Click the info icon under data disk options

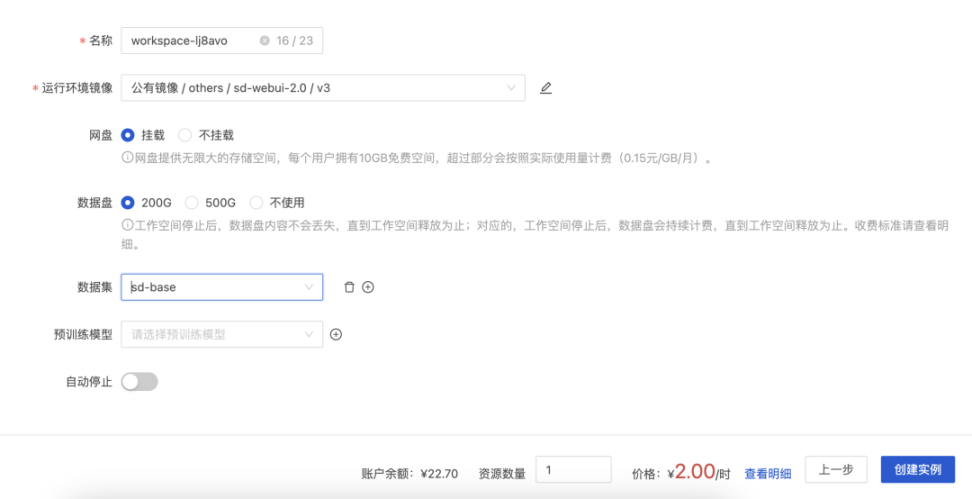pyautogui.click(x=127, y=226)
